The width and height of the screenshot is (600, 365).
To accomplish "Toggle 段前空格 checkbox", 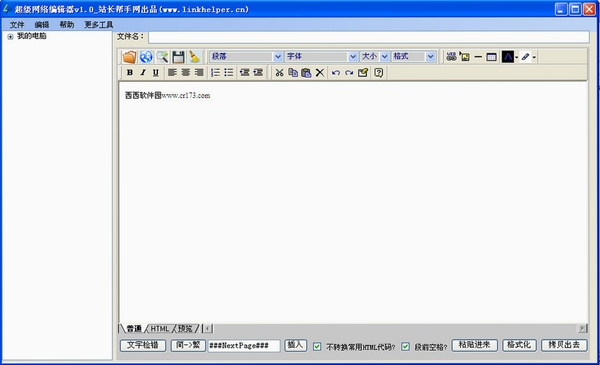I will point(405,347).
